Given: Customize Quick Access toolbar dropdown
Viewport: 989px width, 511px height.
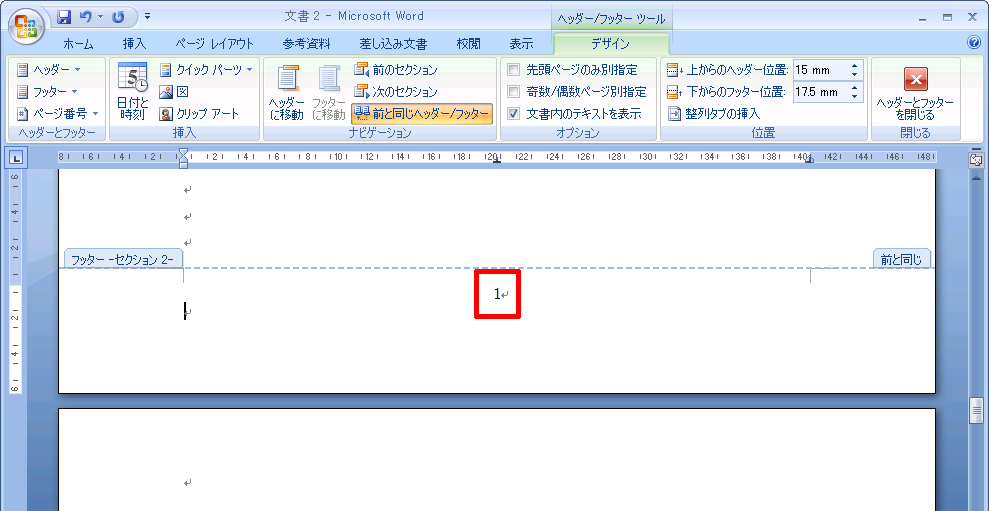Looking at the screenshot, I should [147, 17].
